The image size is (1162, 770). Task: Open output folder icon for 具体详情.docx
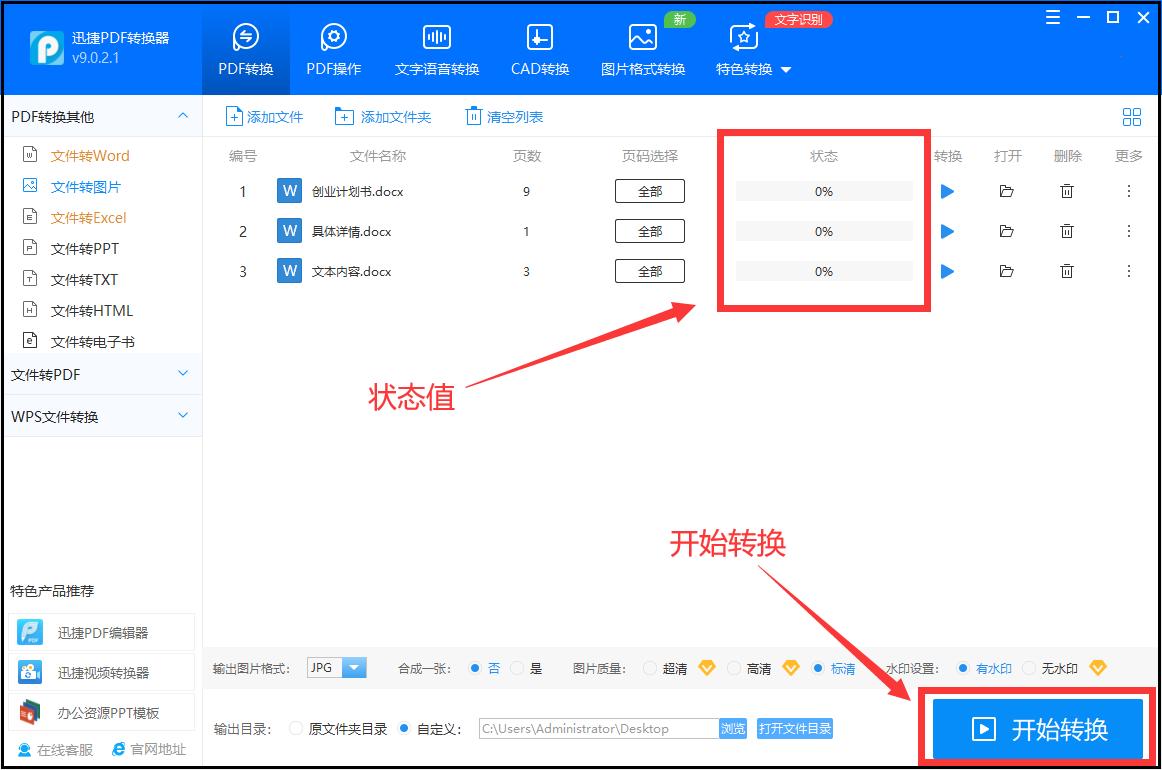[1007, 231]
